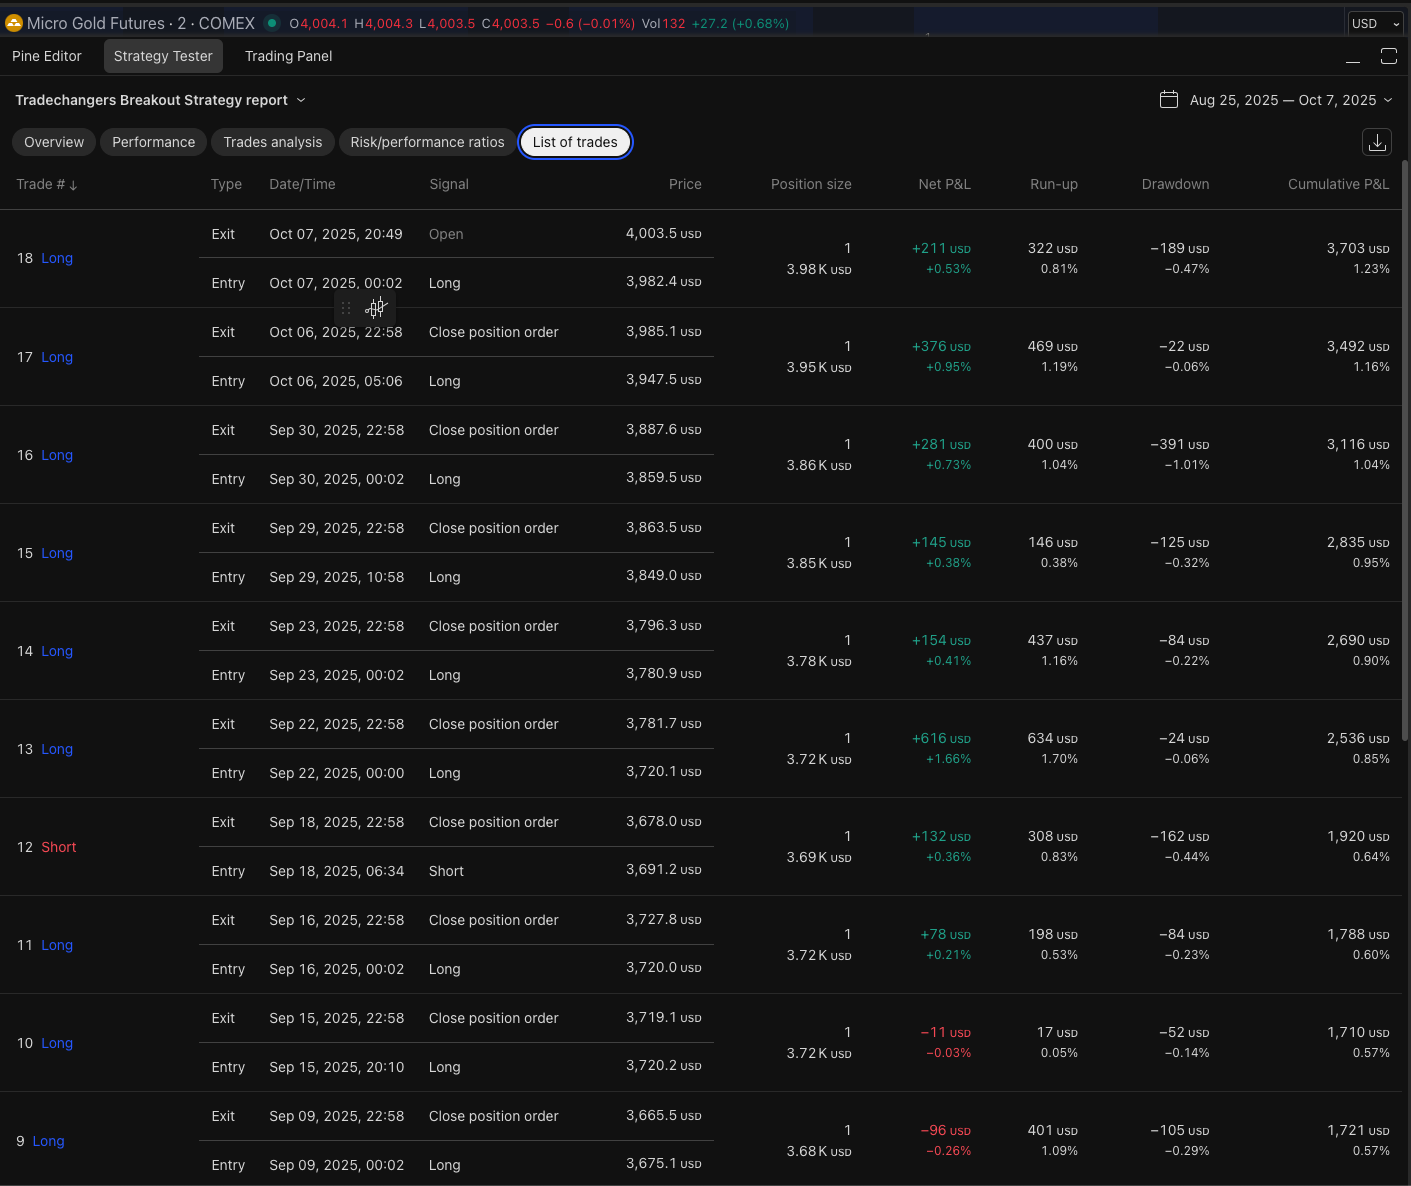Switch to the Pine Editor tab
Screen dimensions: 1411x1186
(x=47, y=56)
